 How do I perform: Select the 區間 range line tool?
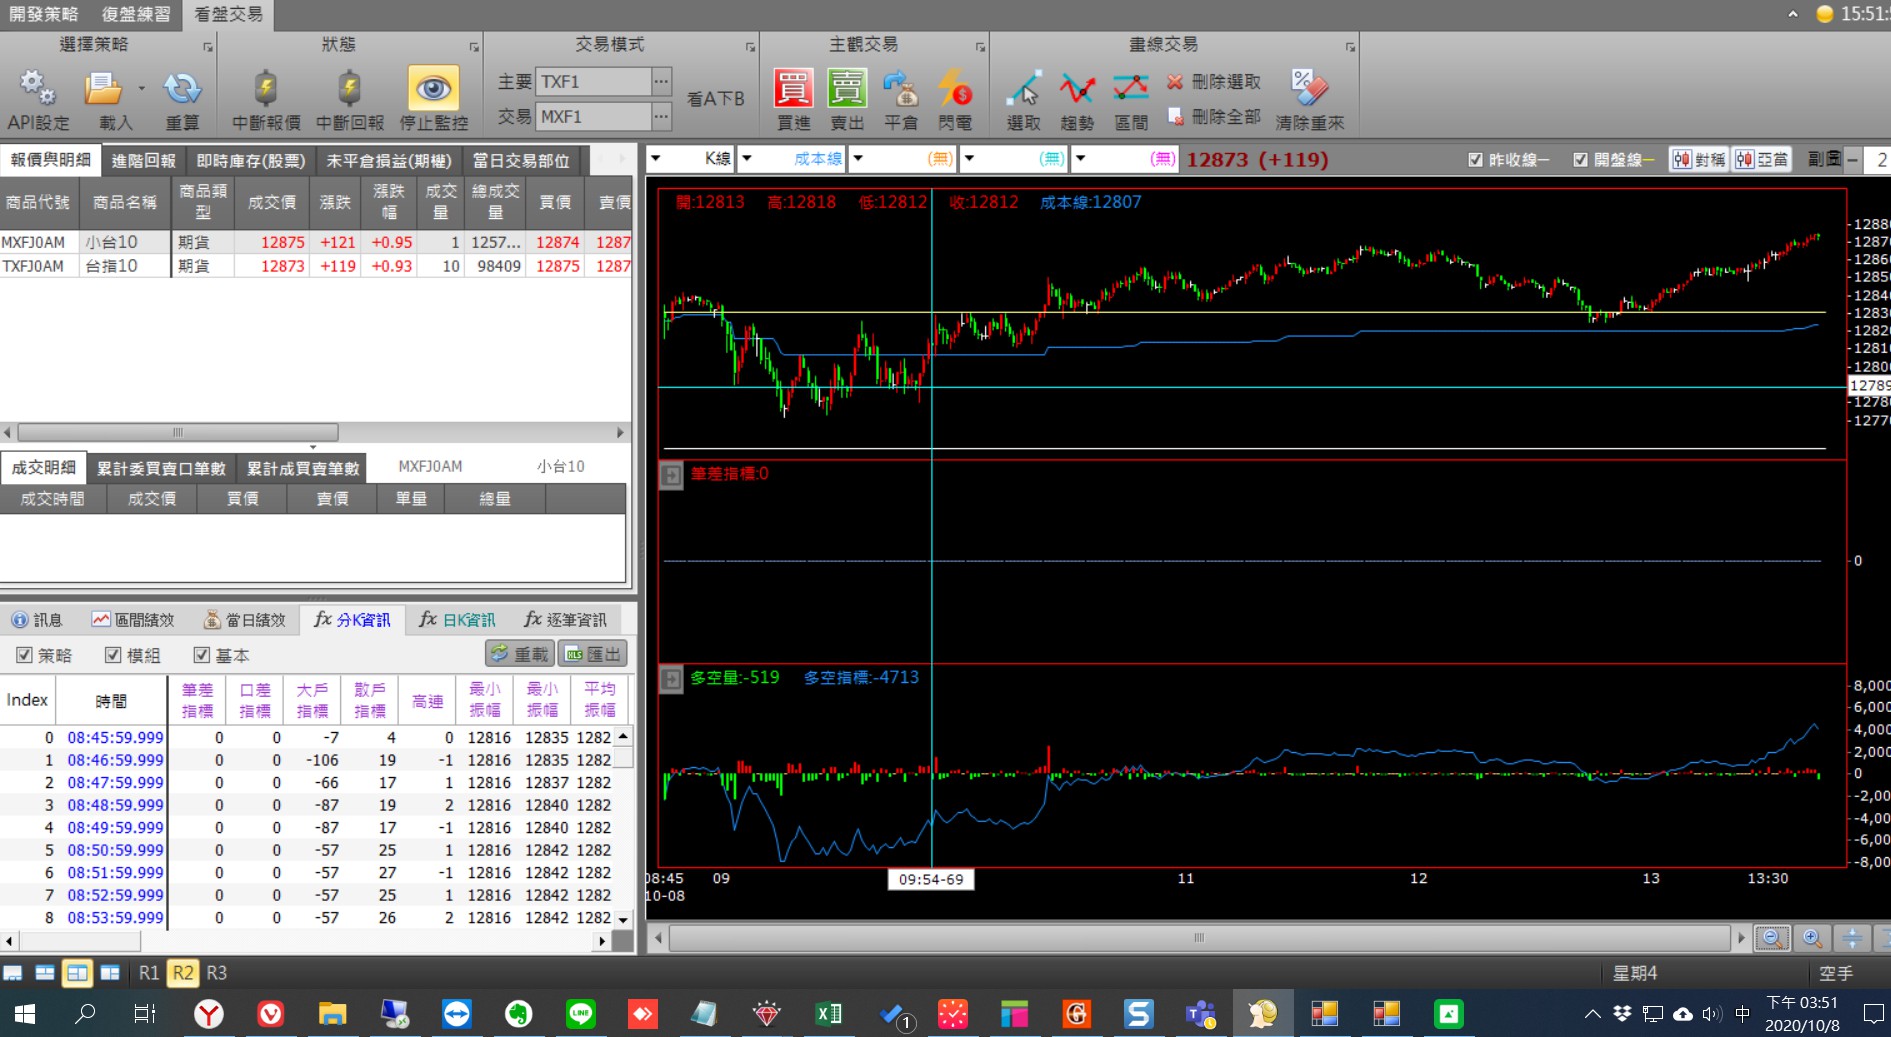click(x=1131, y=88)
